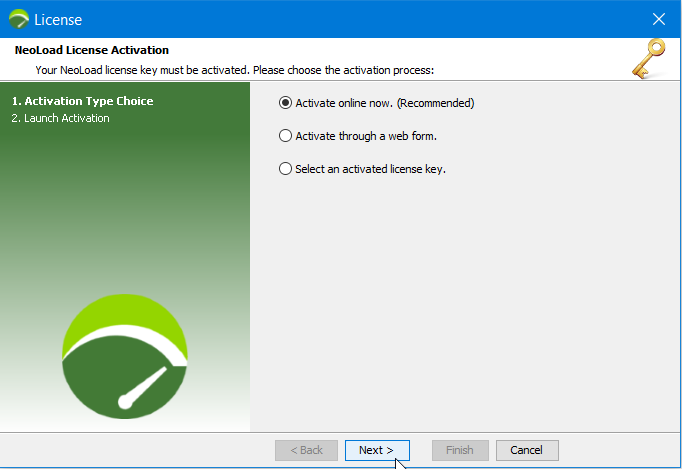
Task: Cancel the license activation wizard
Action: tap(527, 450)
